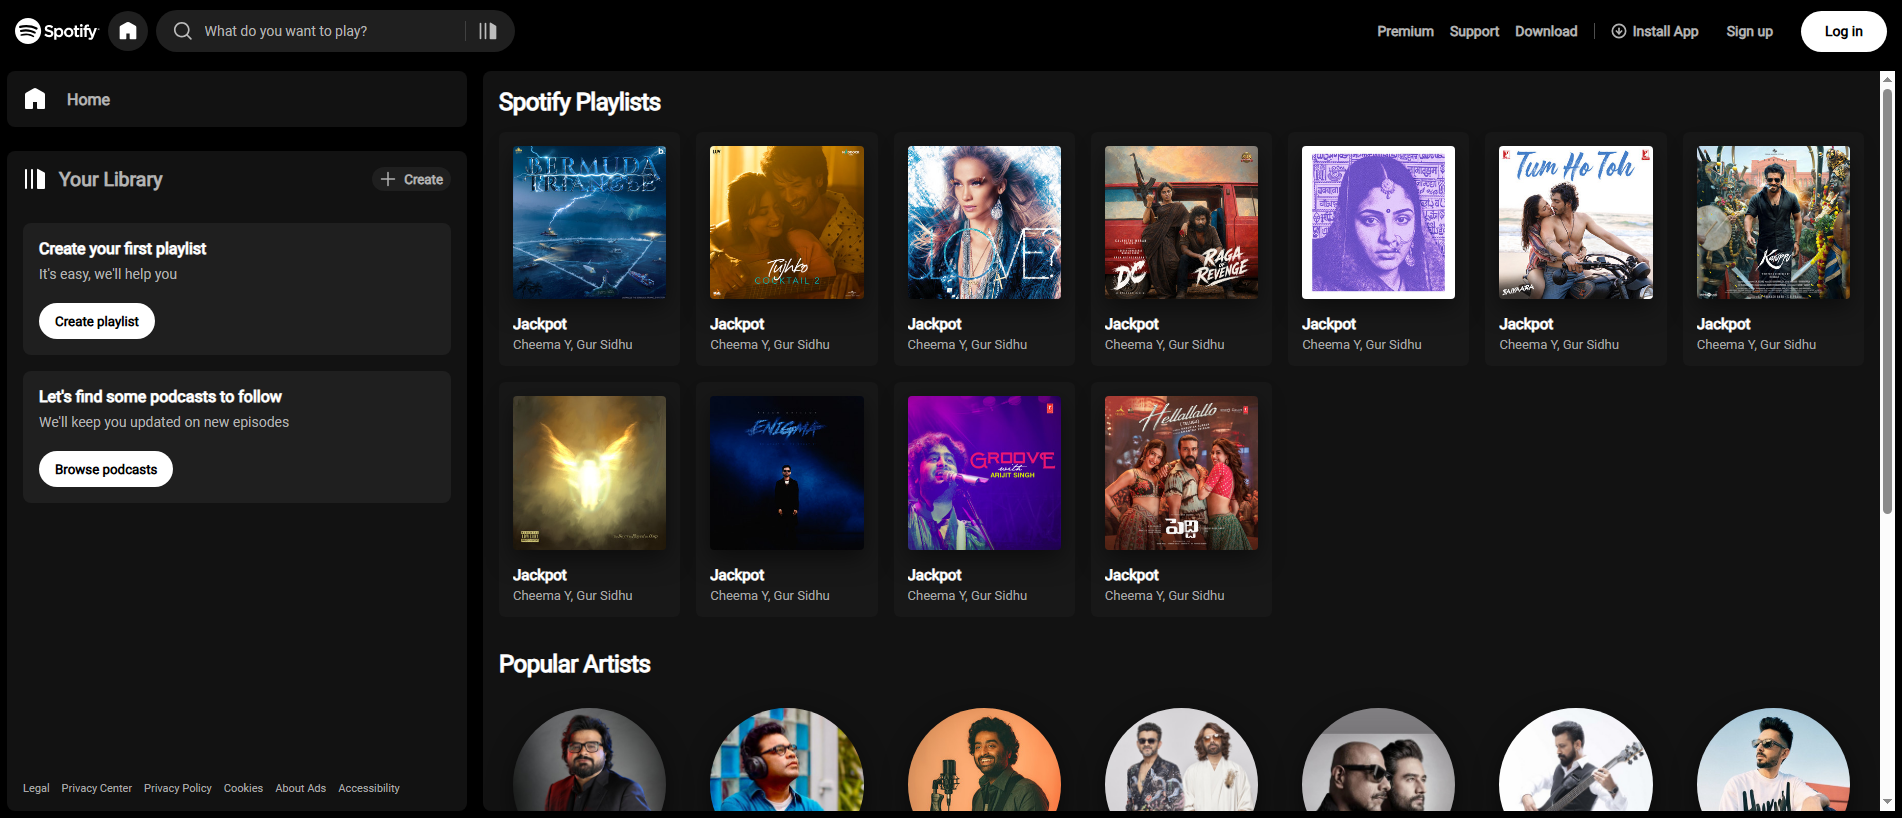Image resolution: width=1902 pixels, height=818 pixels.
Task: Select the artist singing on orange background
Action: point(984,760)
